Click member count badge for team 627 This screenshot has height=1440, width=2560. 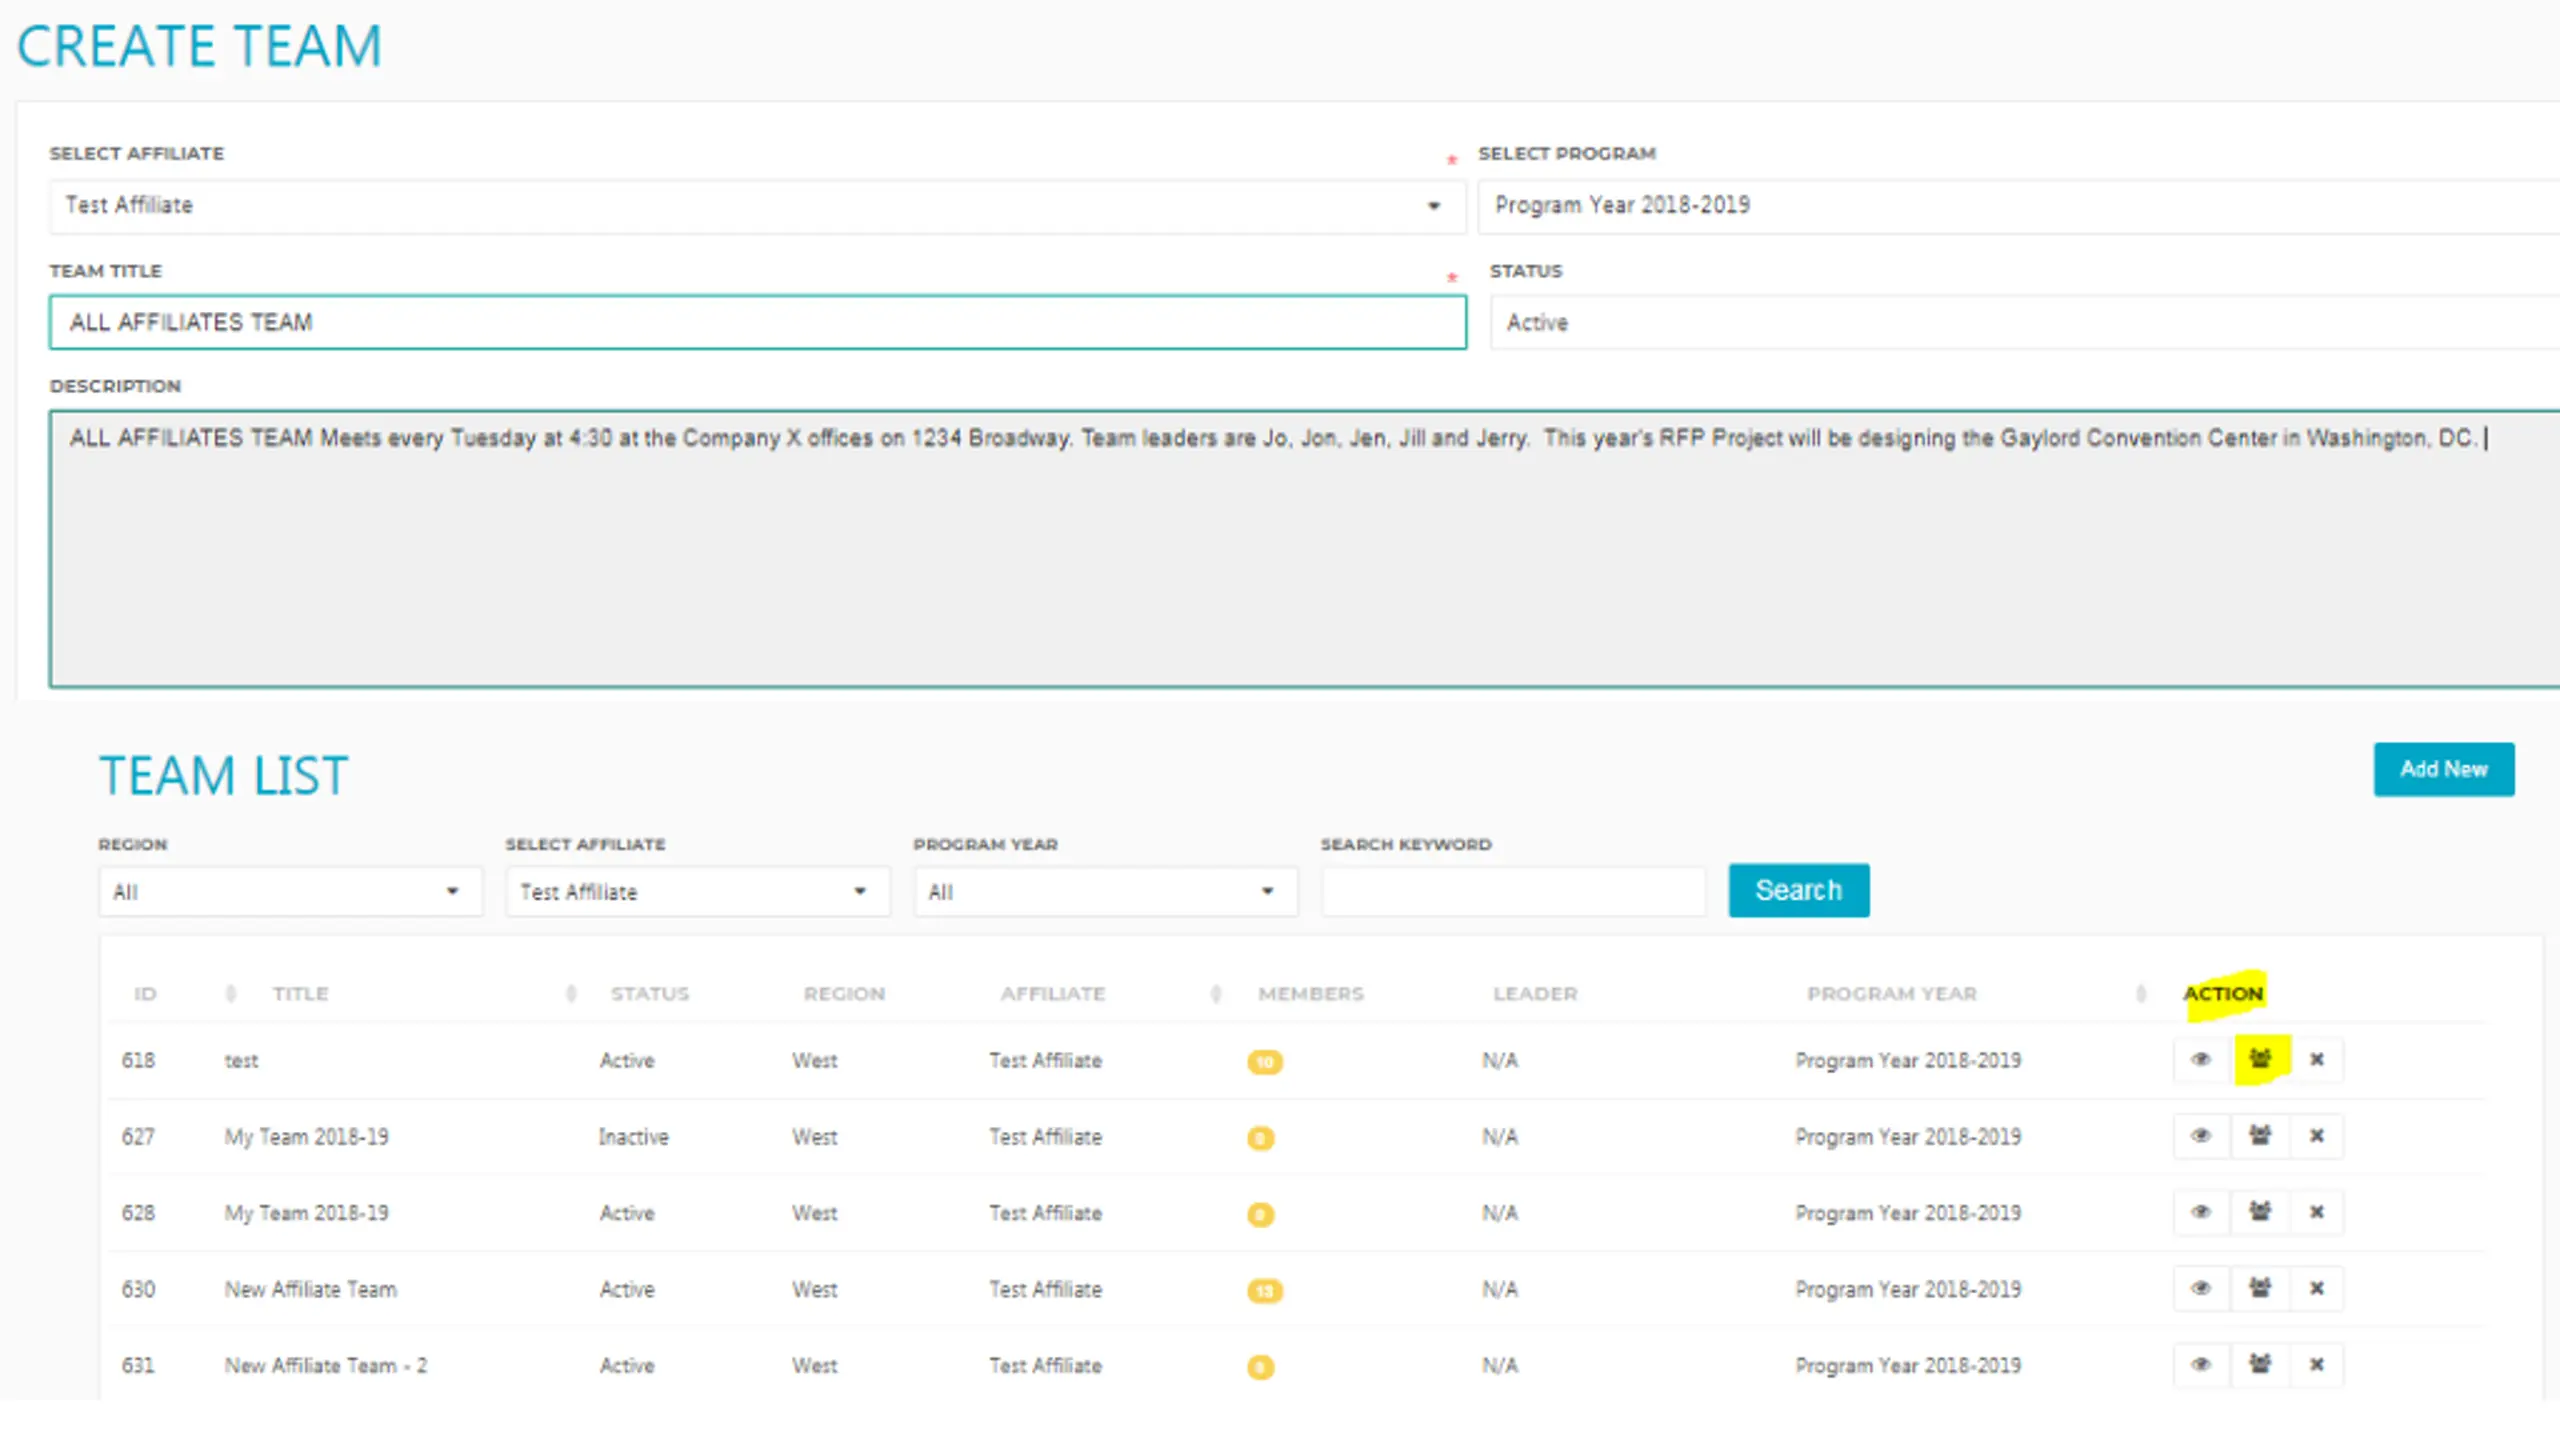coord(1261,1138)
